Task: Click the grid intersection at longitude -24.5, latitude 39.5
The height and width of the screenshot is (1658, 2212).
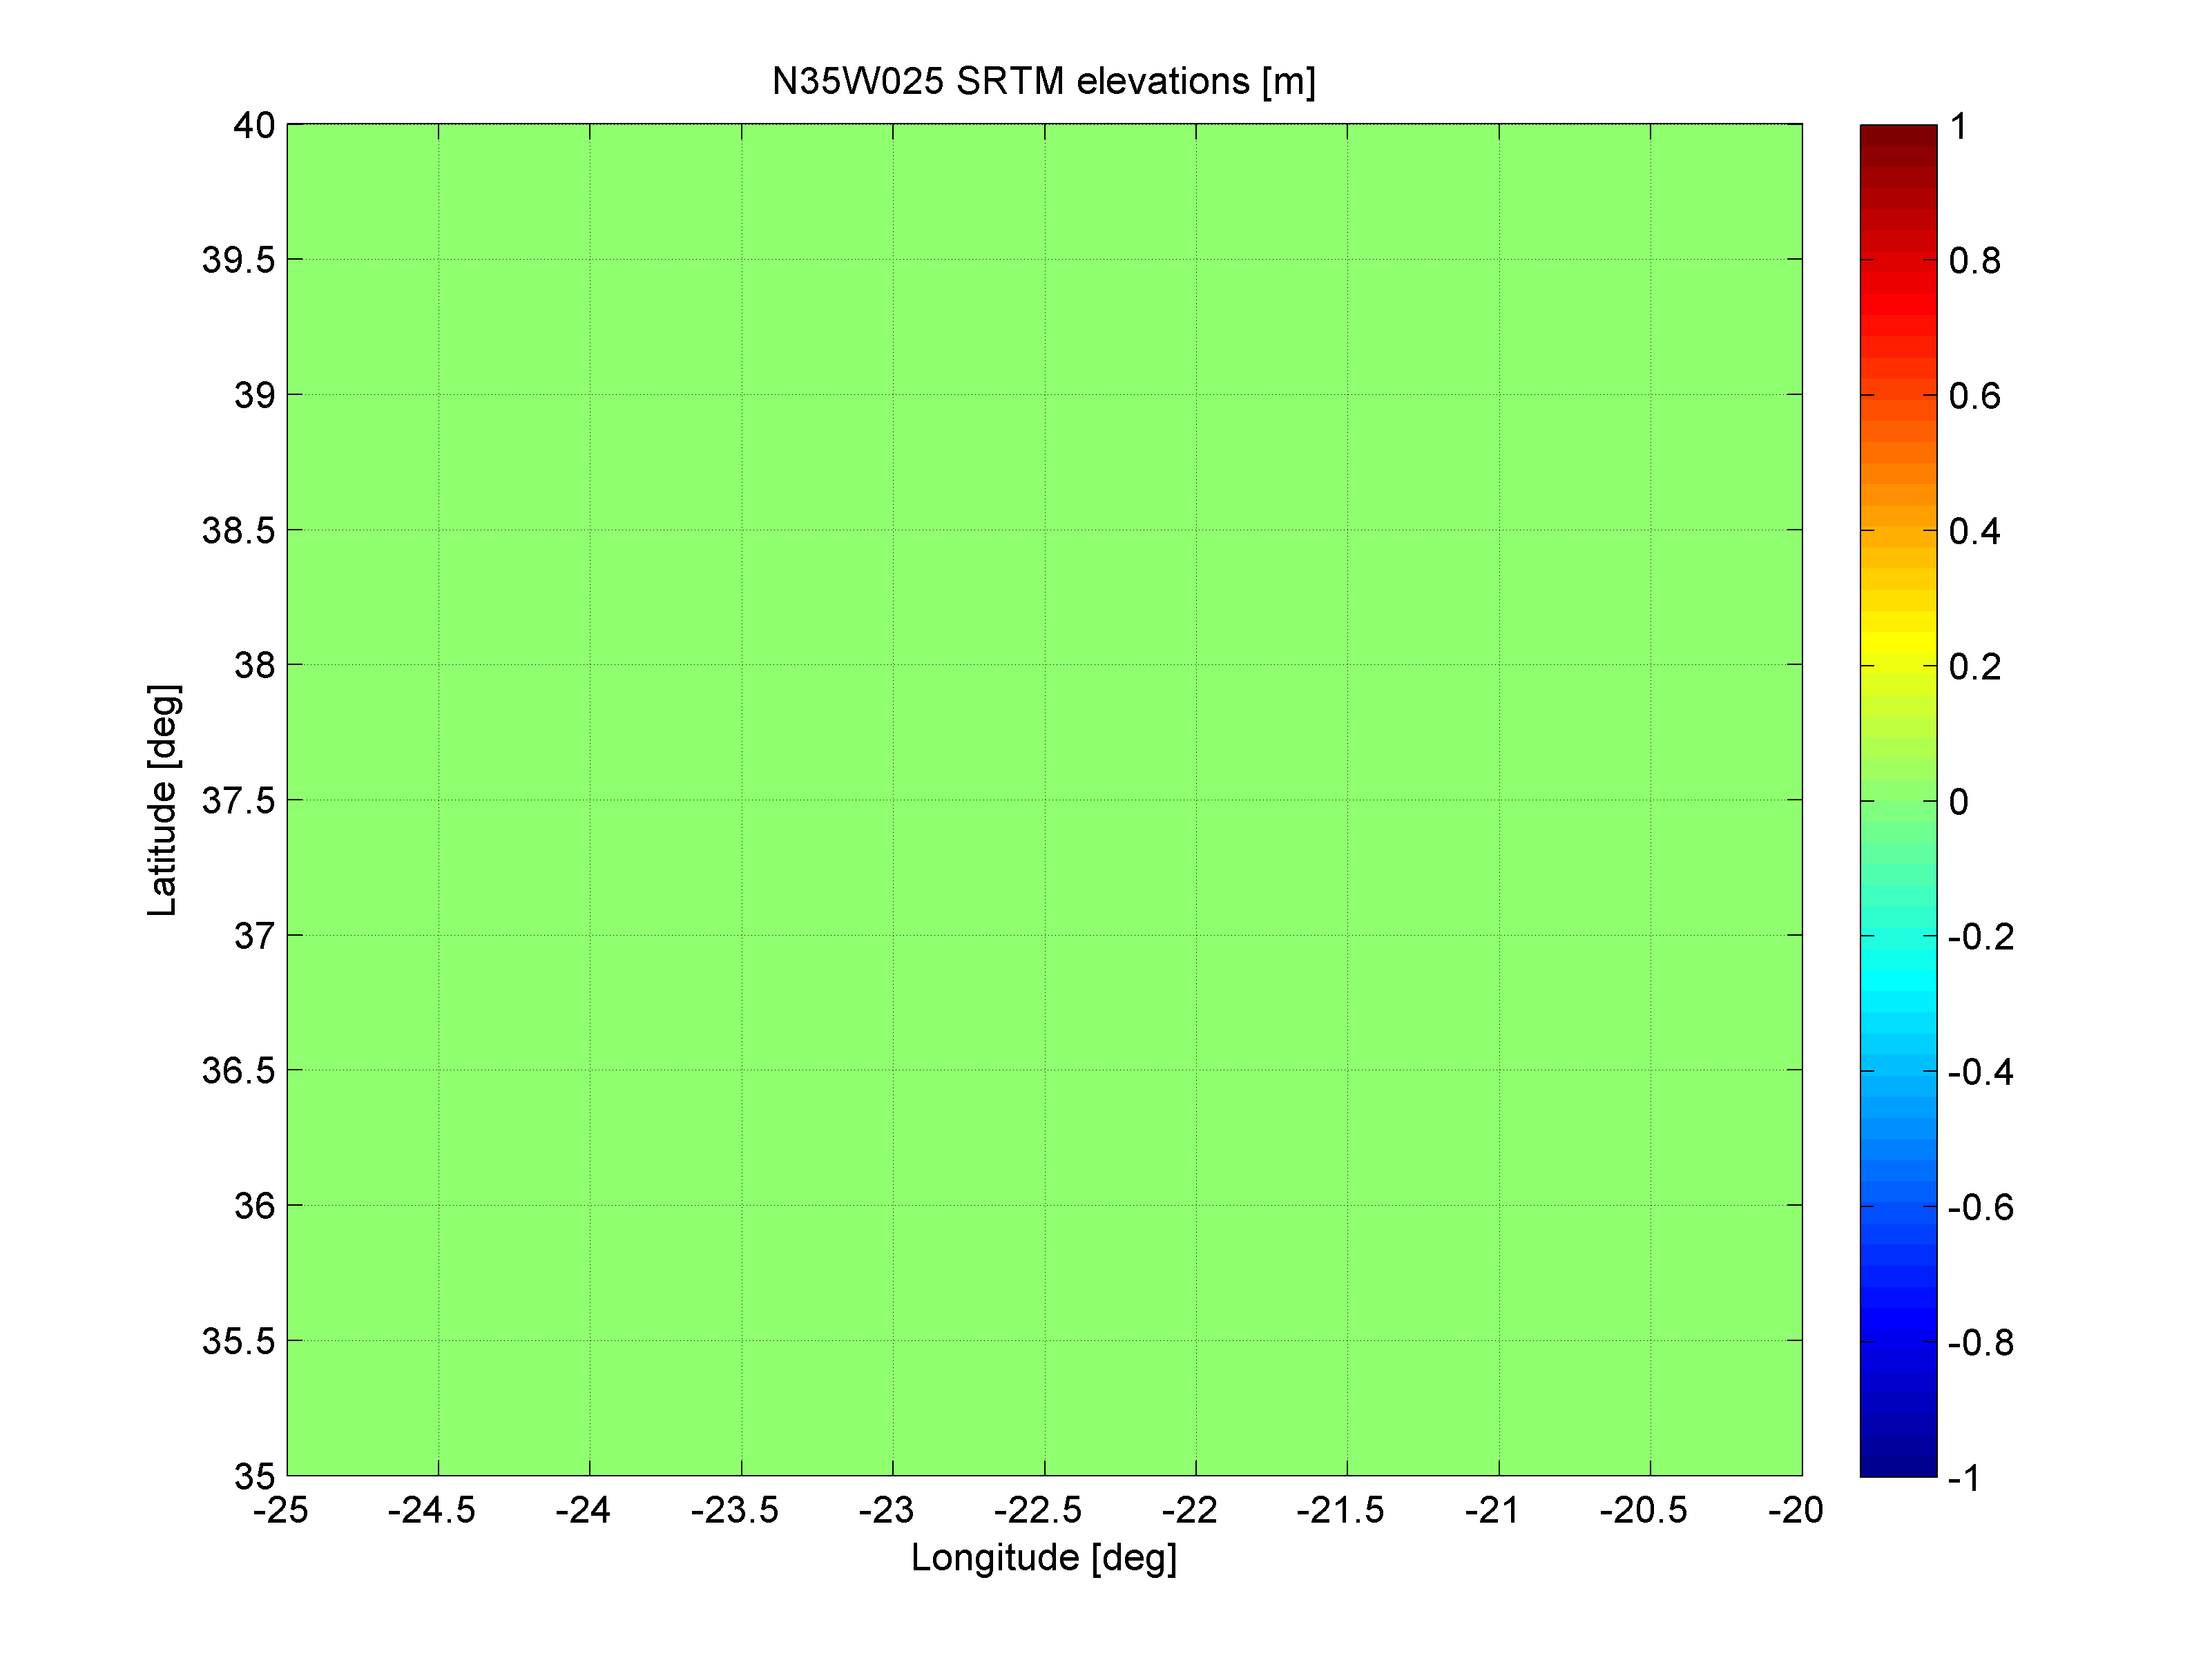Action: (x=438, y=259)
